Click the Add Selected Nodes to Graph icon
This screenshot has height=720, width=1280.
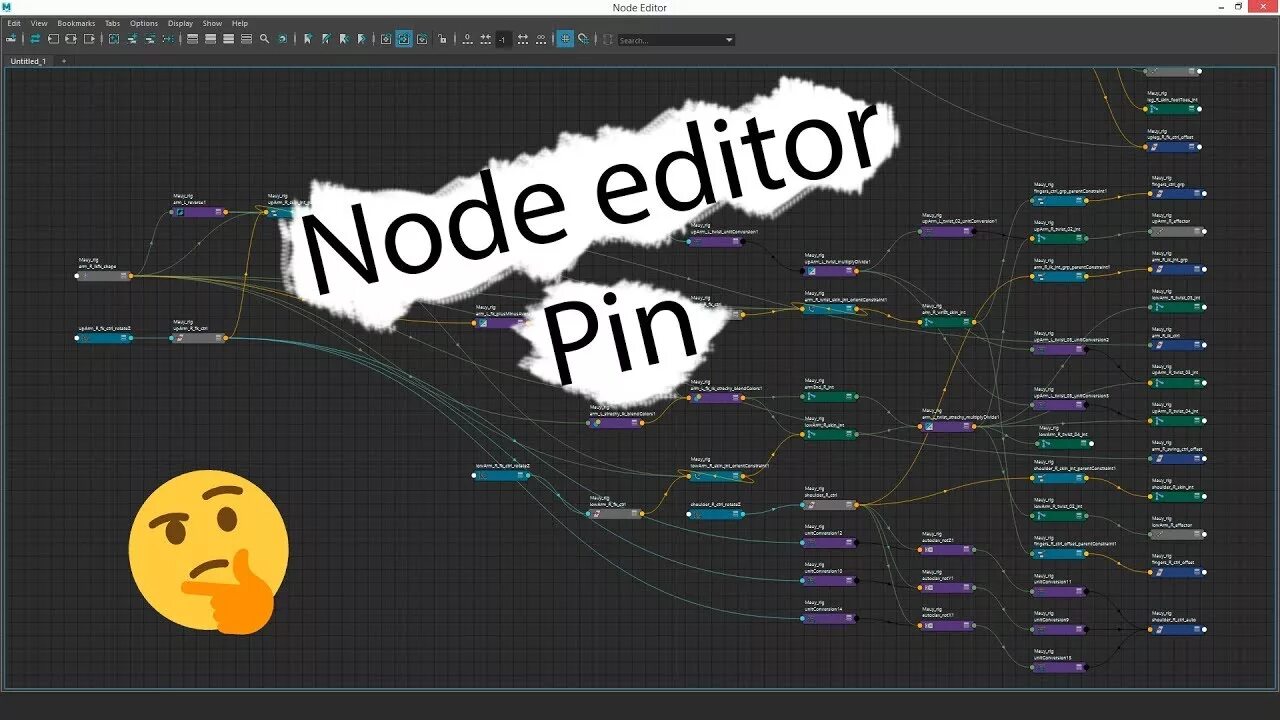pyautogui.click(x=134, y=39)
